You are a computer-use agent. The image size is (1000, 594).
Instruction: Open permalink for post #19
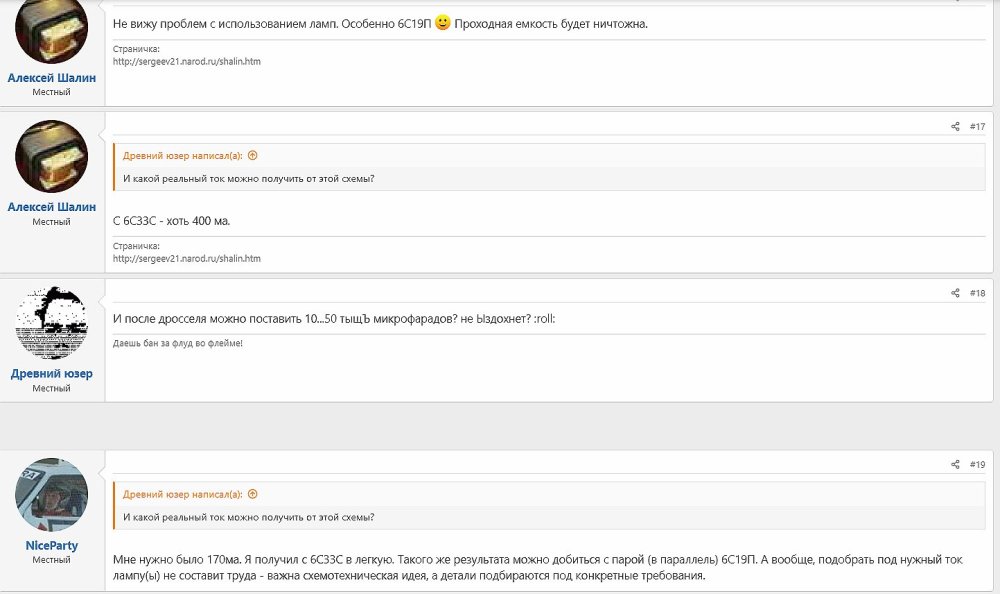pos(977,465)
